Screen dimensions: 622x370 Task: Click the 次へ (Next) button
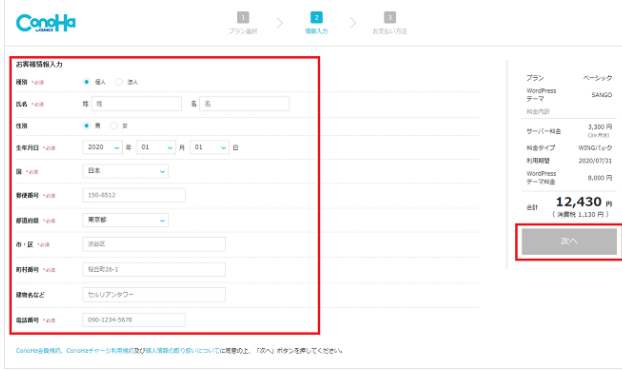[569, 241]
